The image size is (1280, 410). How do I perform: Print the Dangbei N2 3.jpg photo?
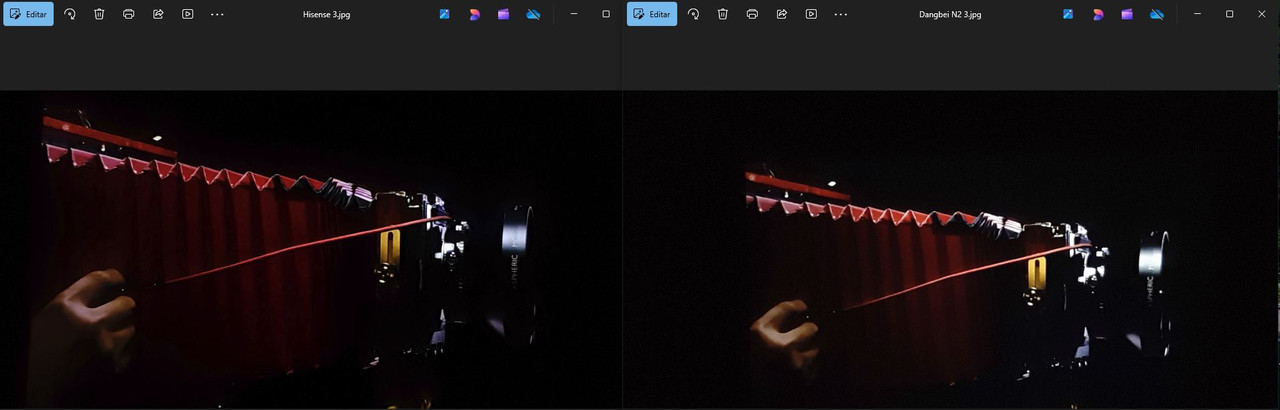click(752, 14)
